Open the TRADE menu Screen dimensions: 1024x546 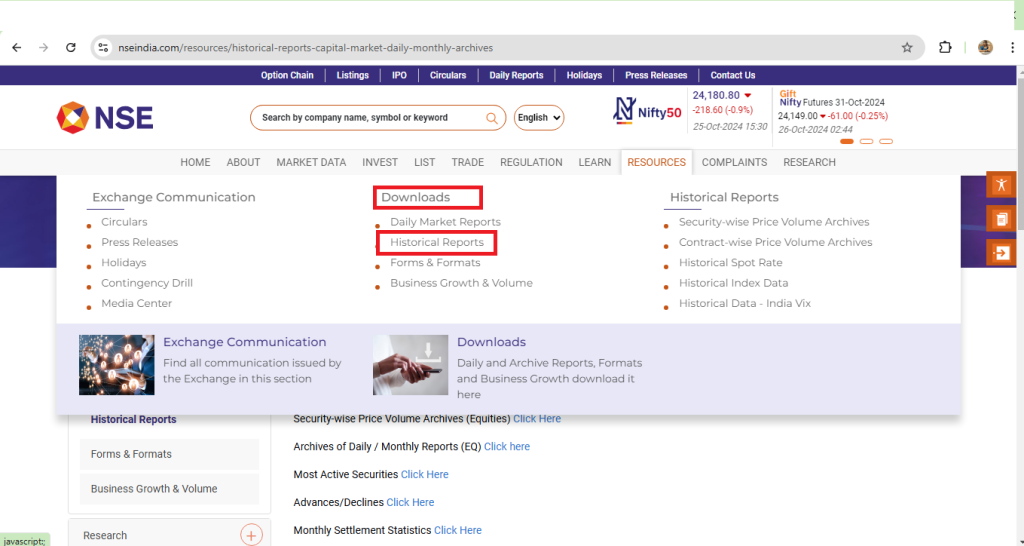tap(468, 162)
